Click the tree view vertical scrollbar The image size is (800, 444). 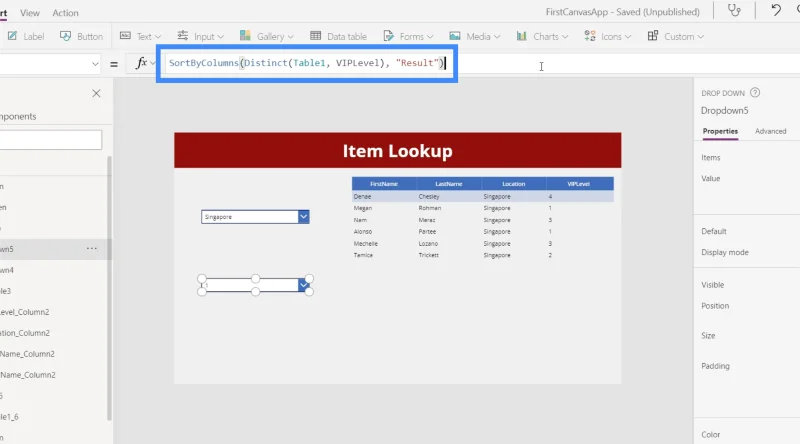[x=109, y=288]
